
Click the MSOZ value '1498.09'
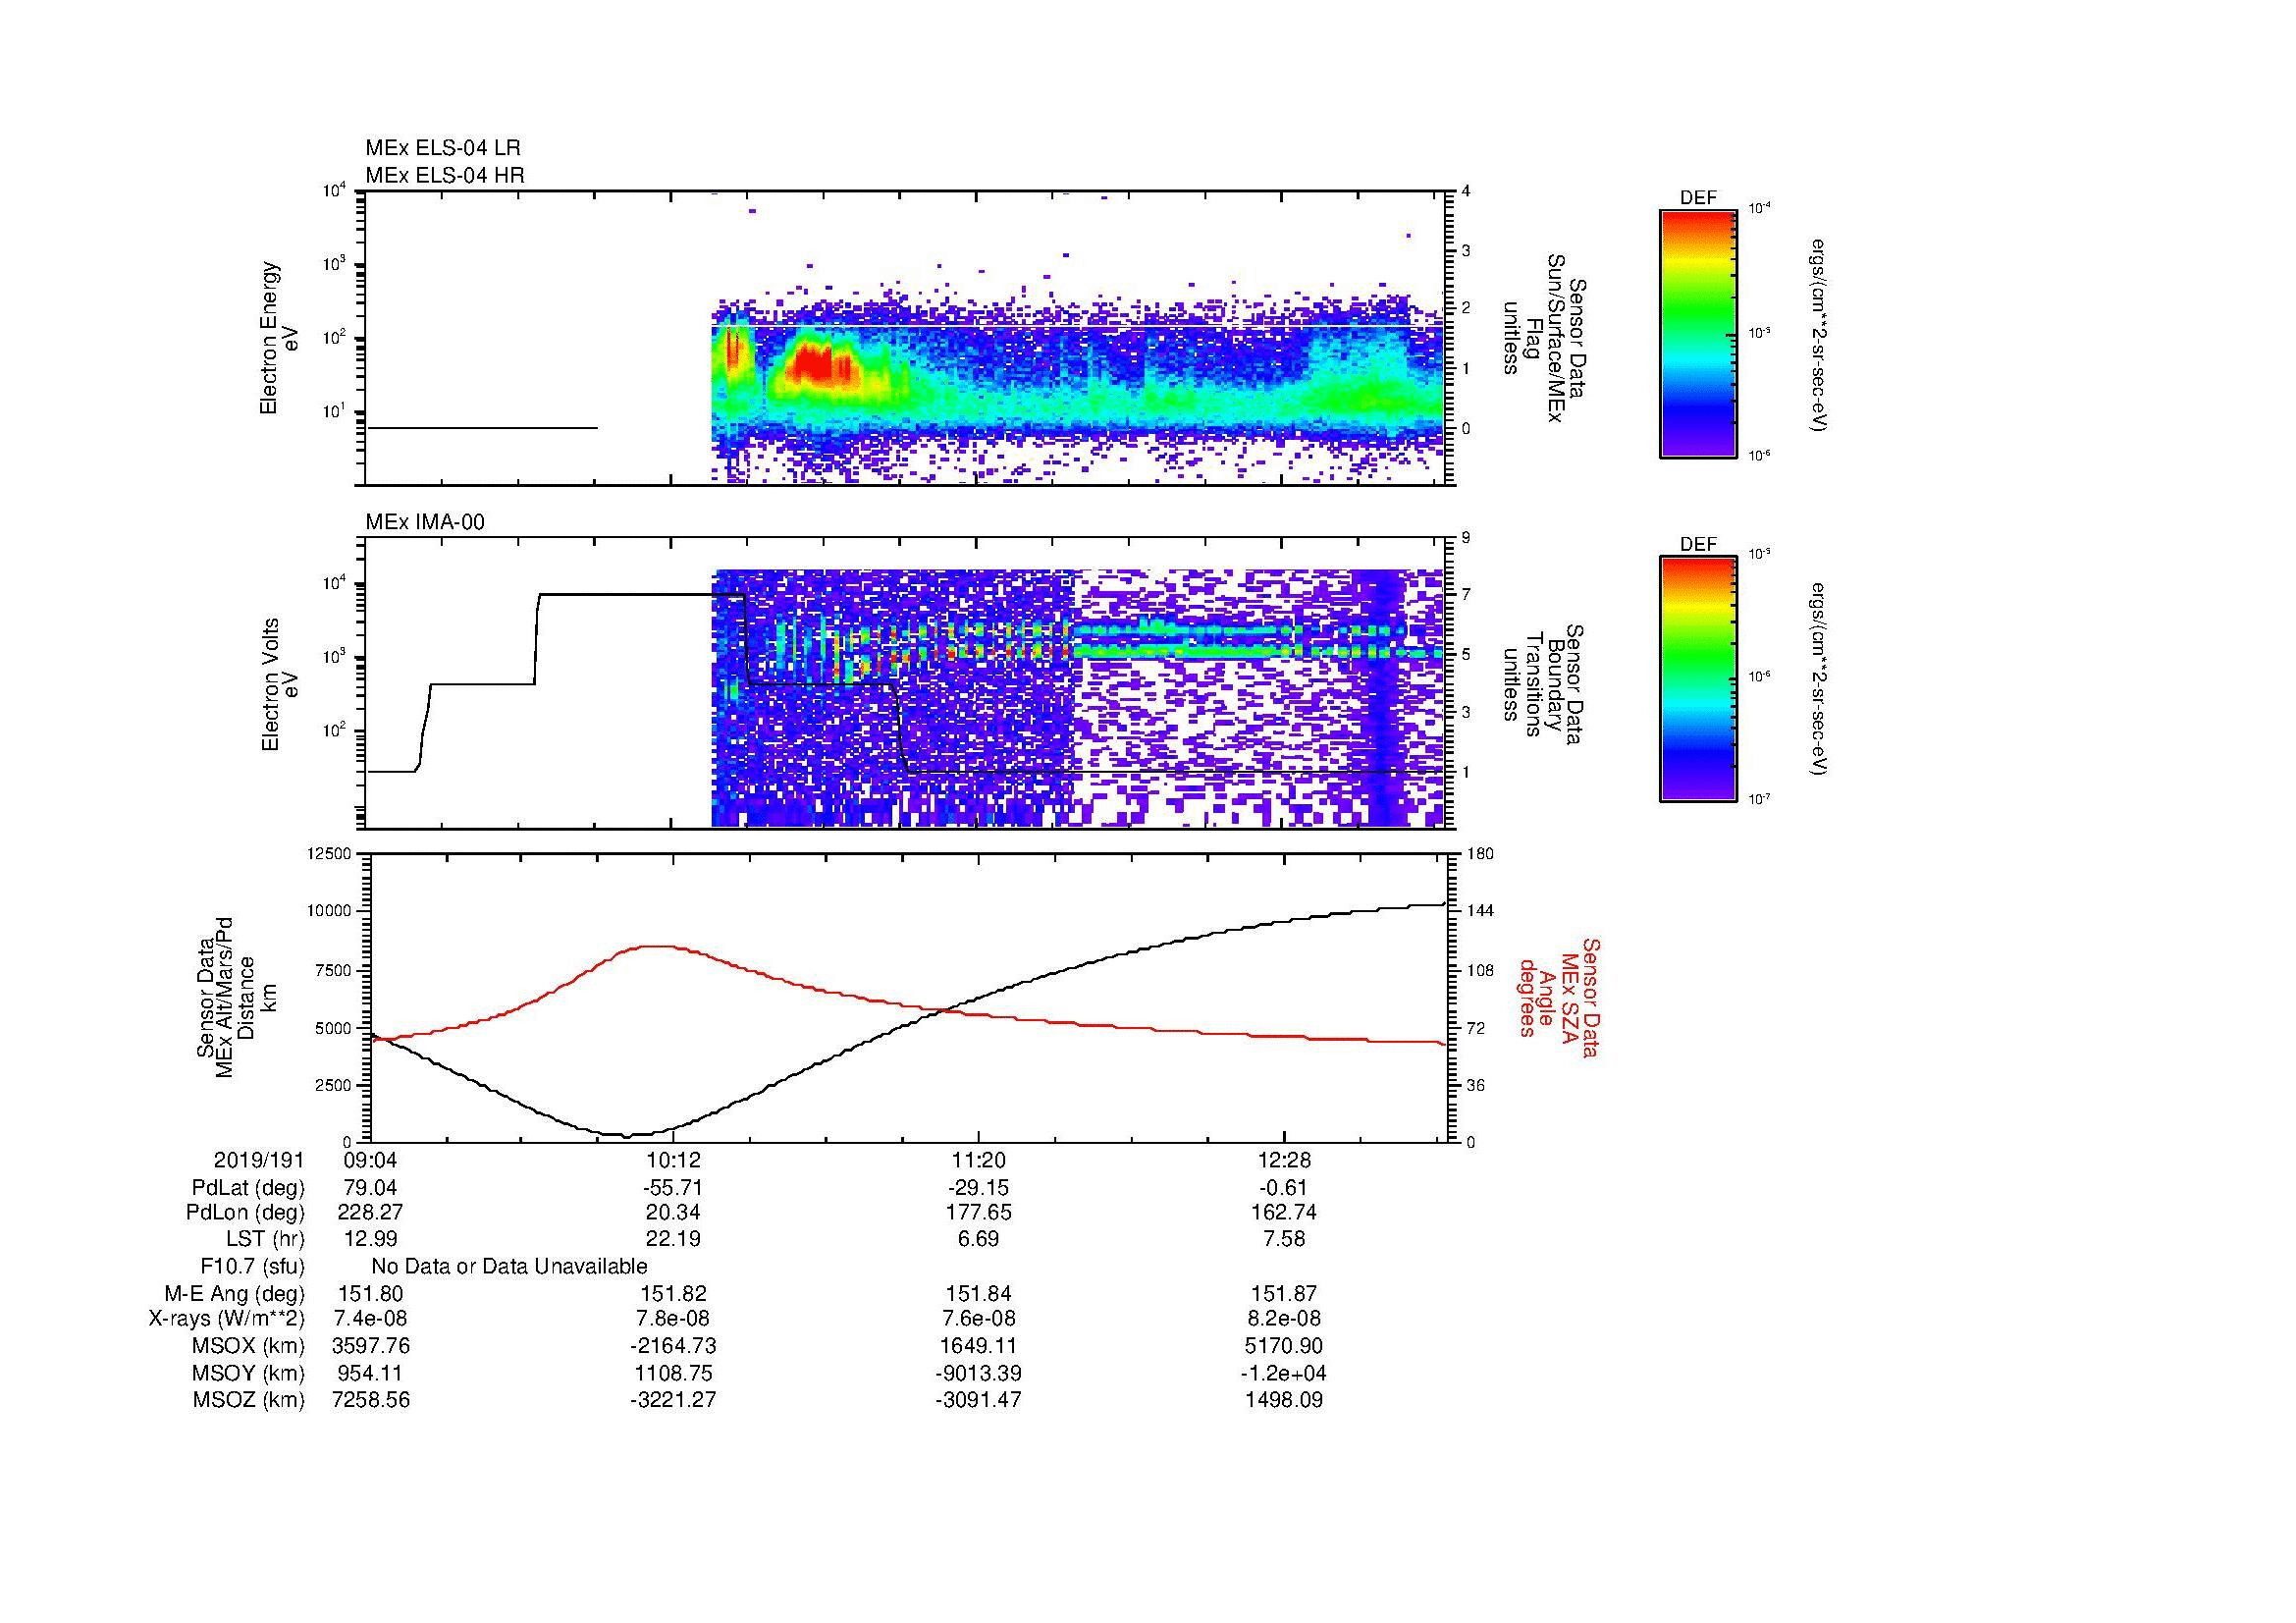1284,1401
